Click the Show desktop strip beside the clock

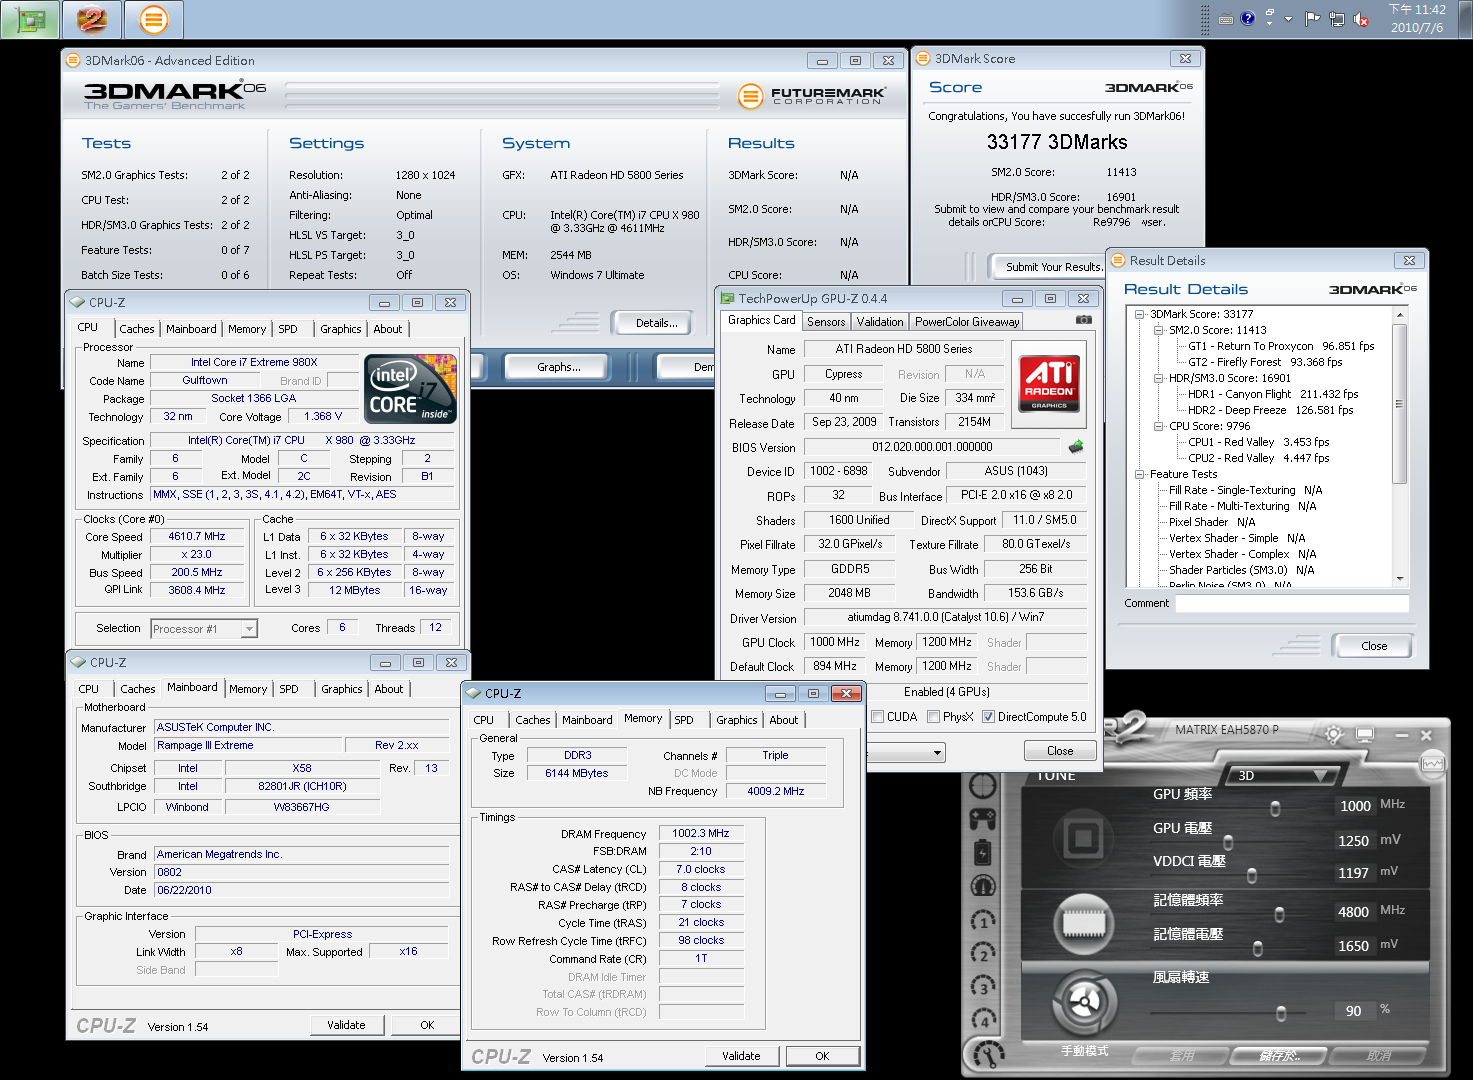[1467, 19]
